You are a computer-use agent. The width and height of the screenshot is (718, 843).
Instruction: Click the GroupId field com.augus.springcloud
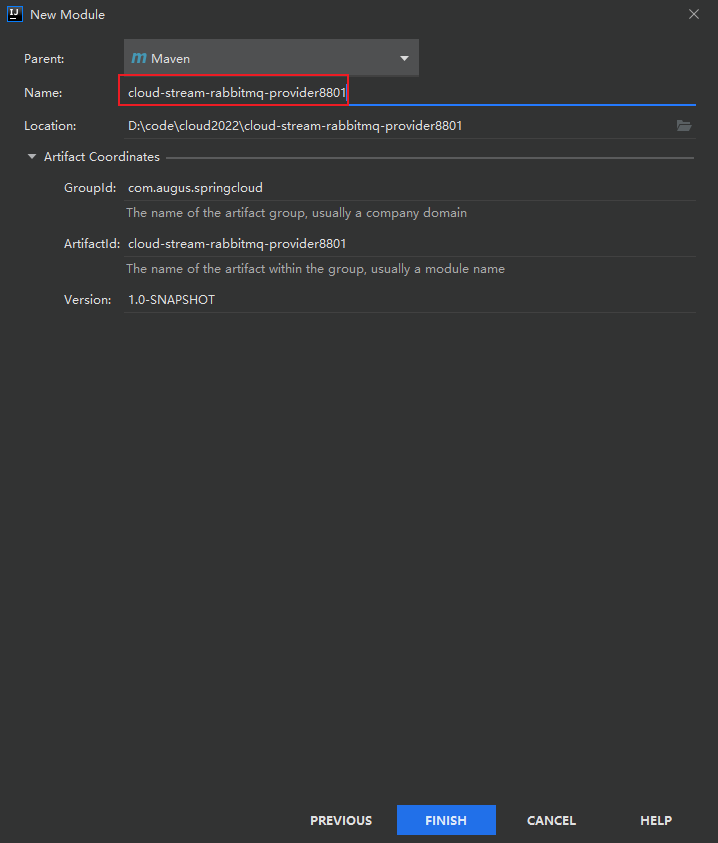[x=410, y=188]
